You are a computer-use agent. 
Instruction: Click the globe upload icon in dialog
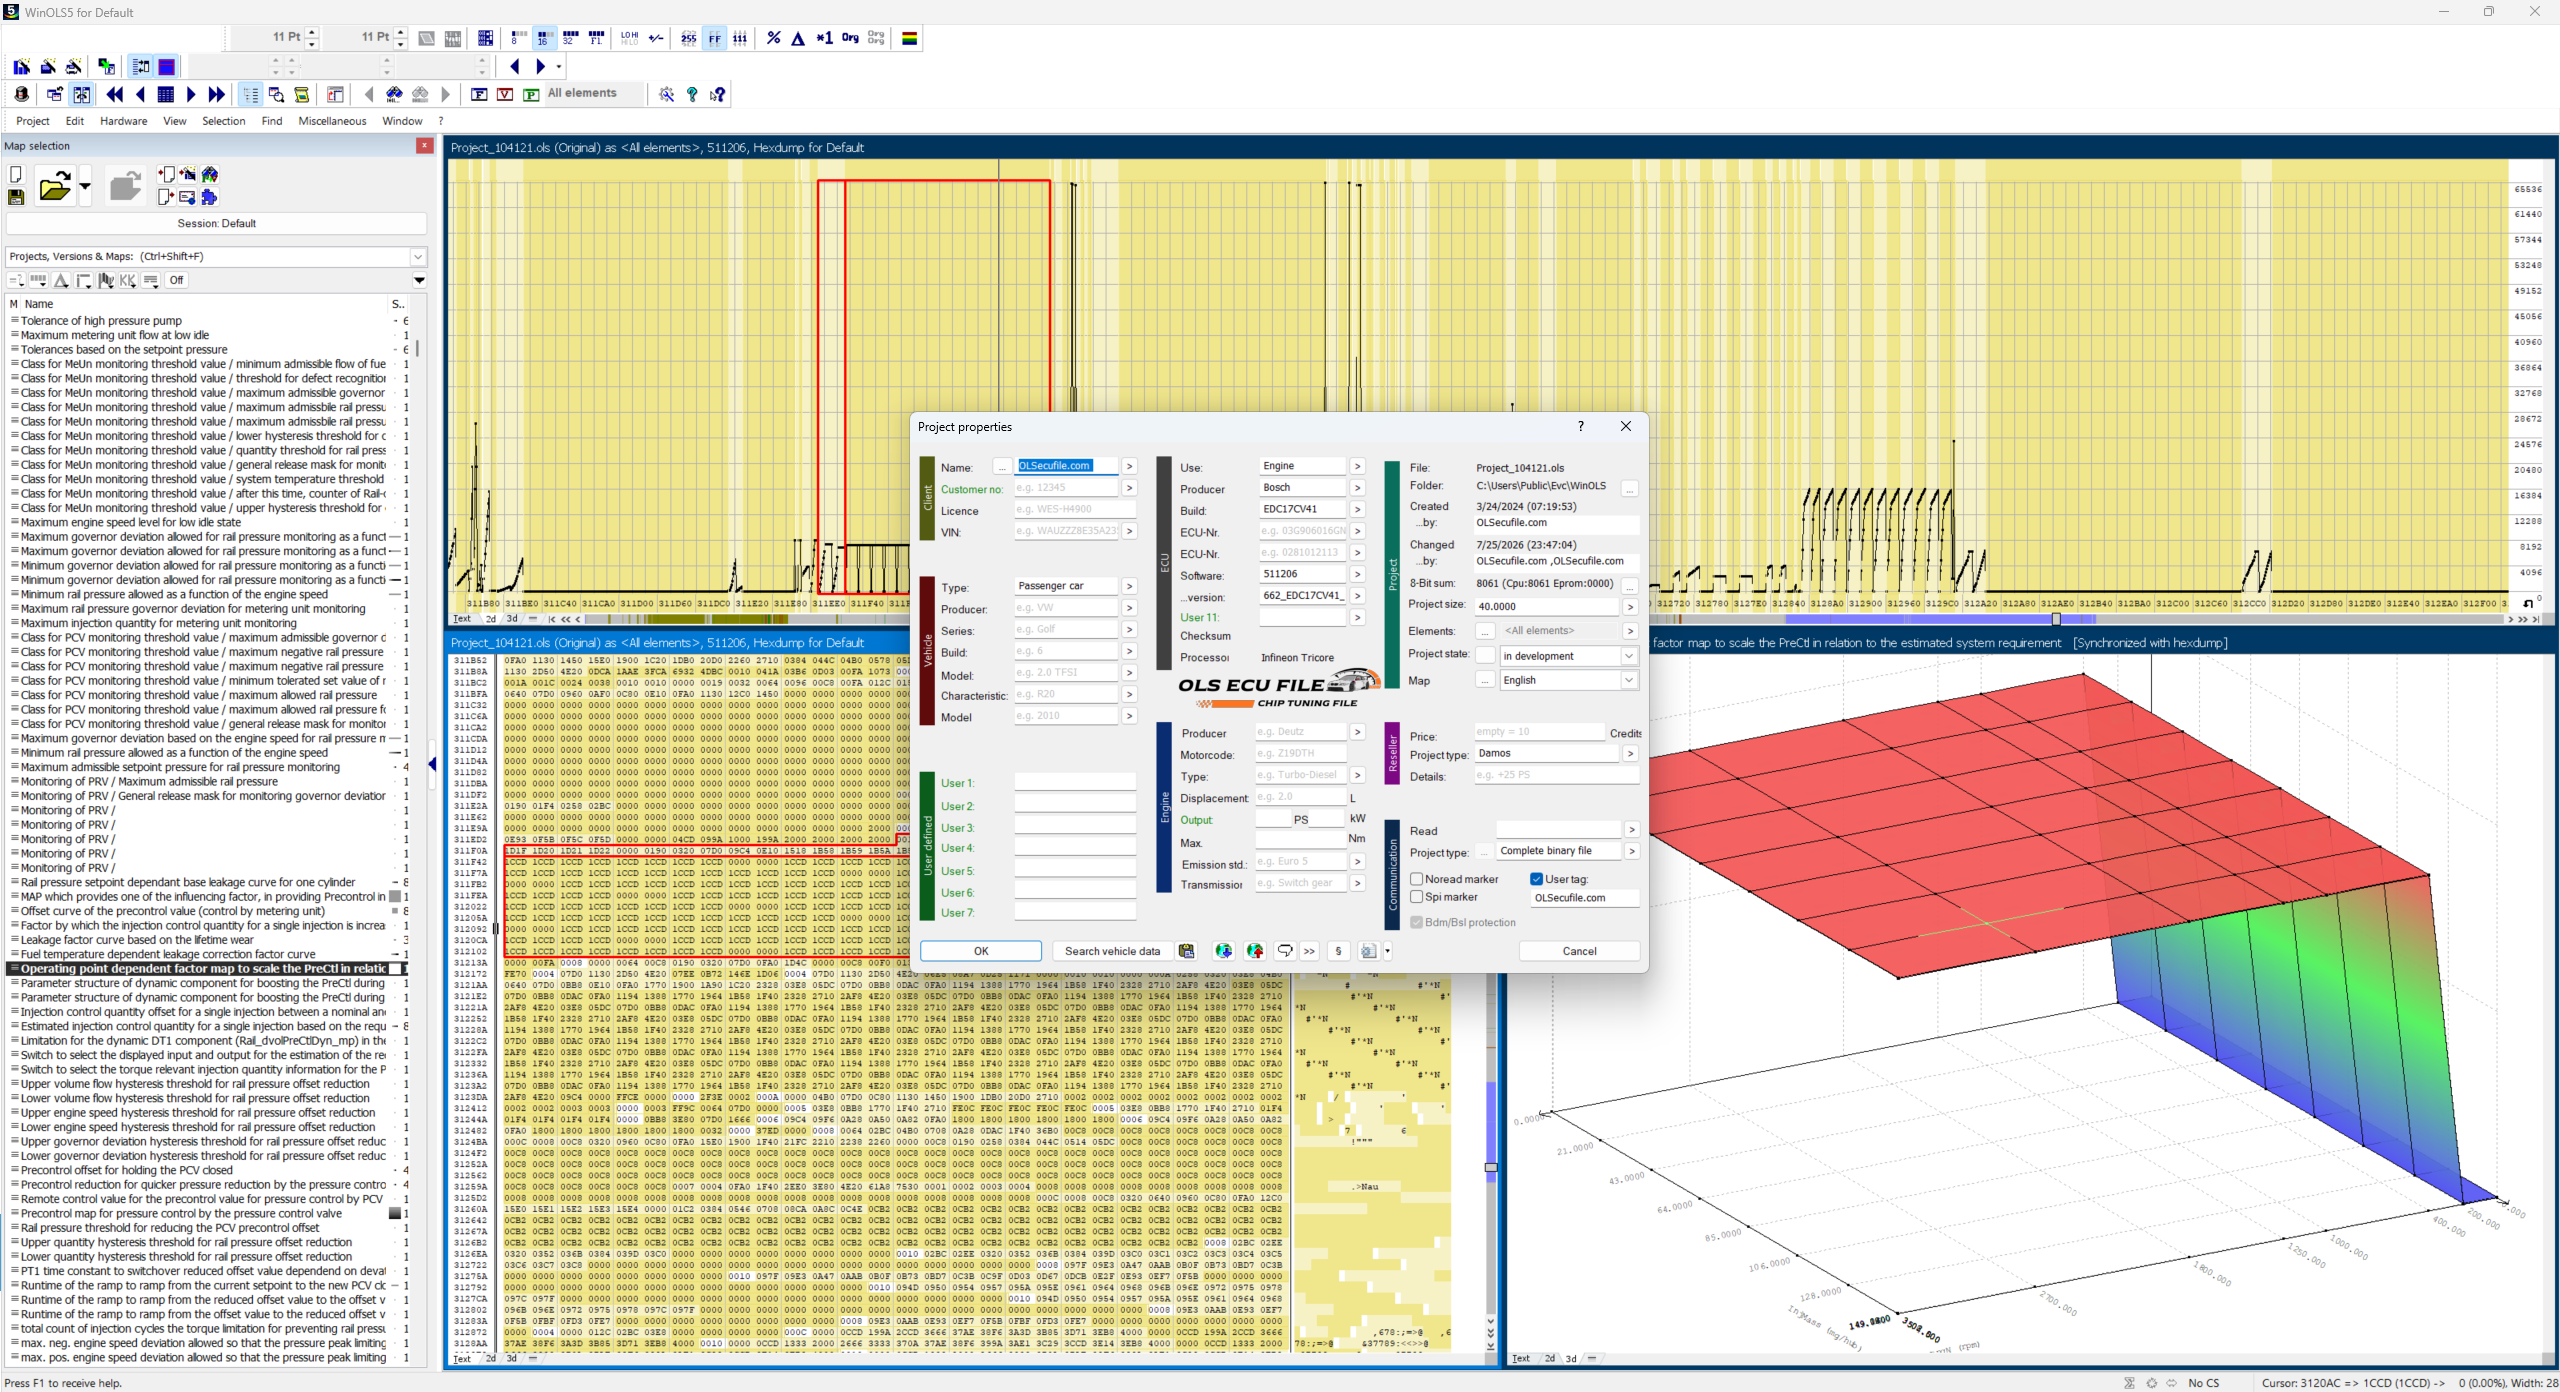[x=1255, y=951]
